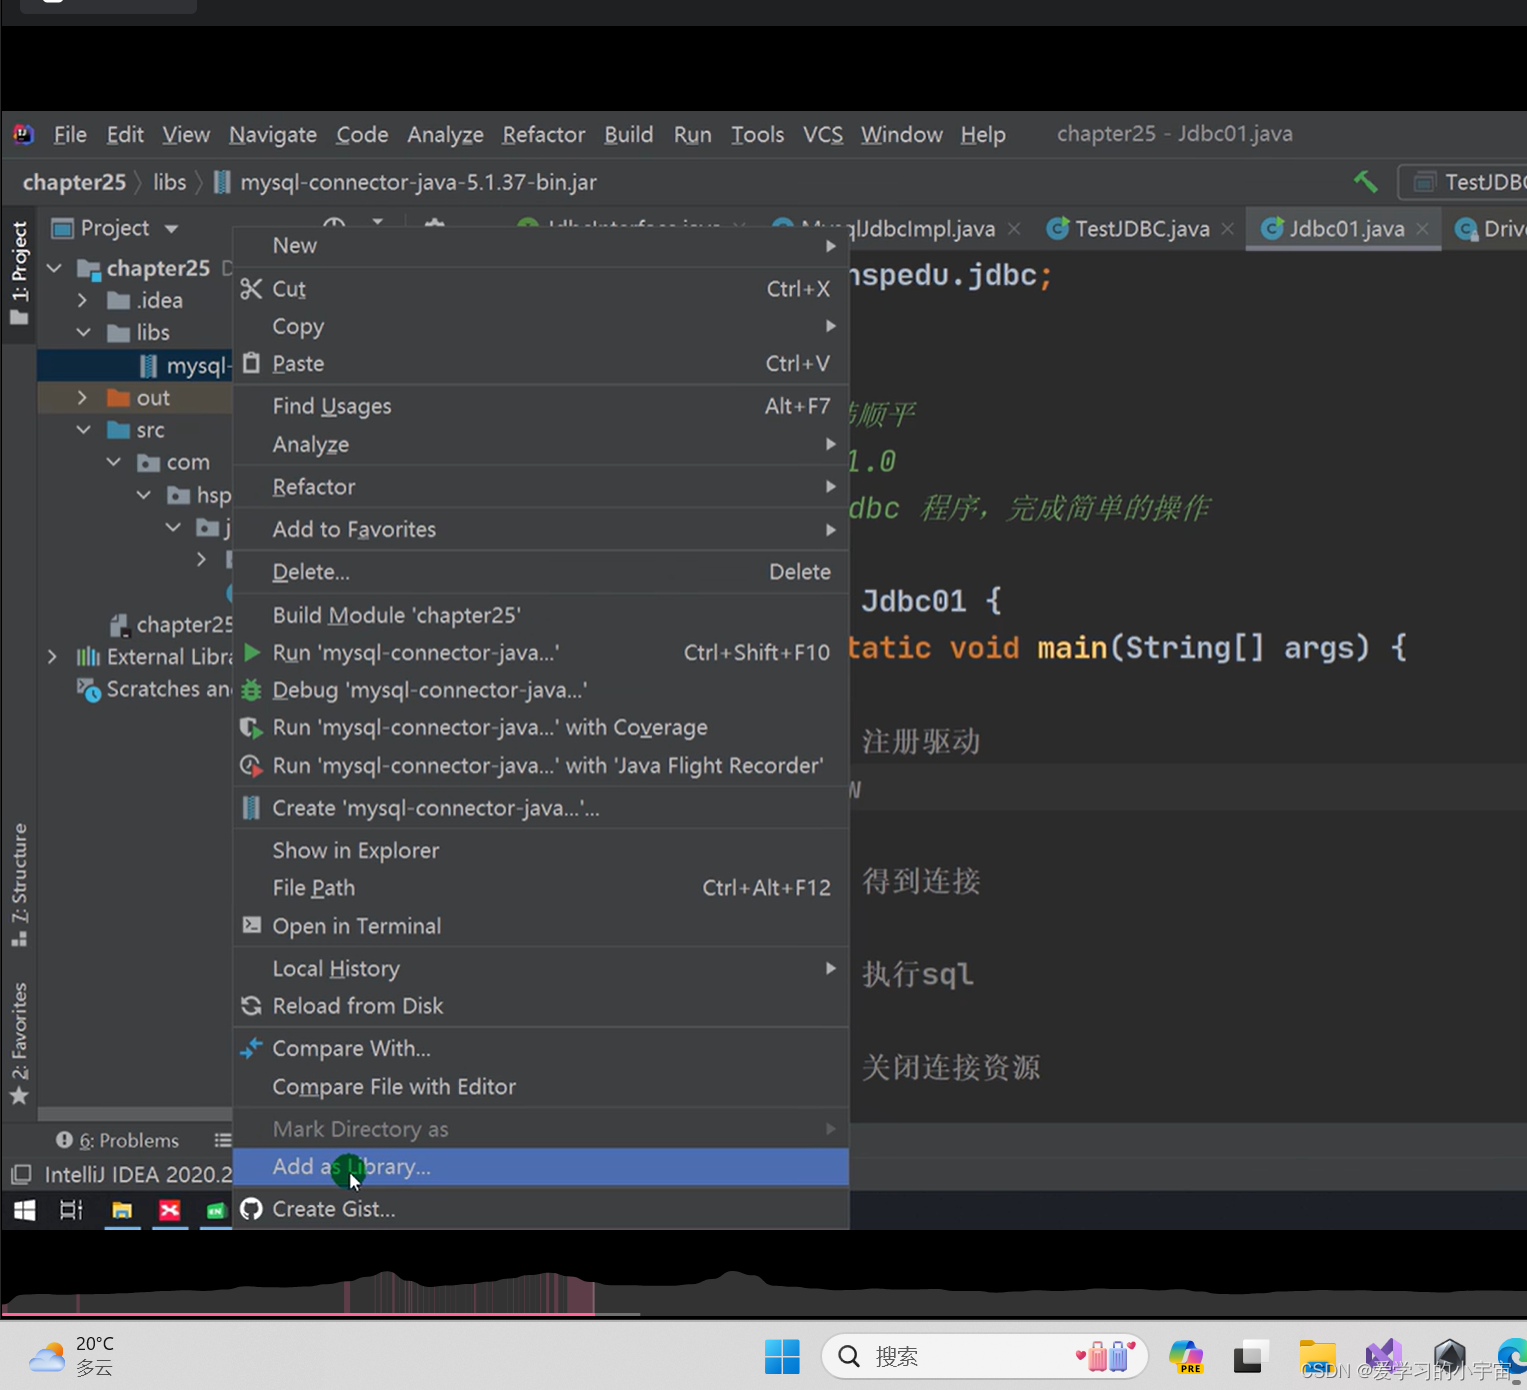Screen dimensions: 1527x1390
Task: Collapse the chapter25 project root
Action: (x=54, y=268)
